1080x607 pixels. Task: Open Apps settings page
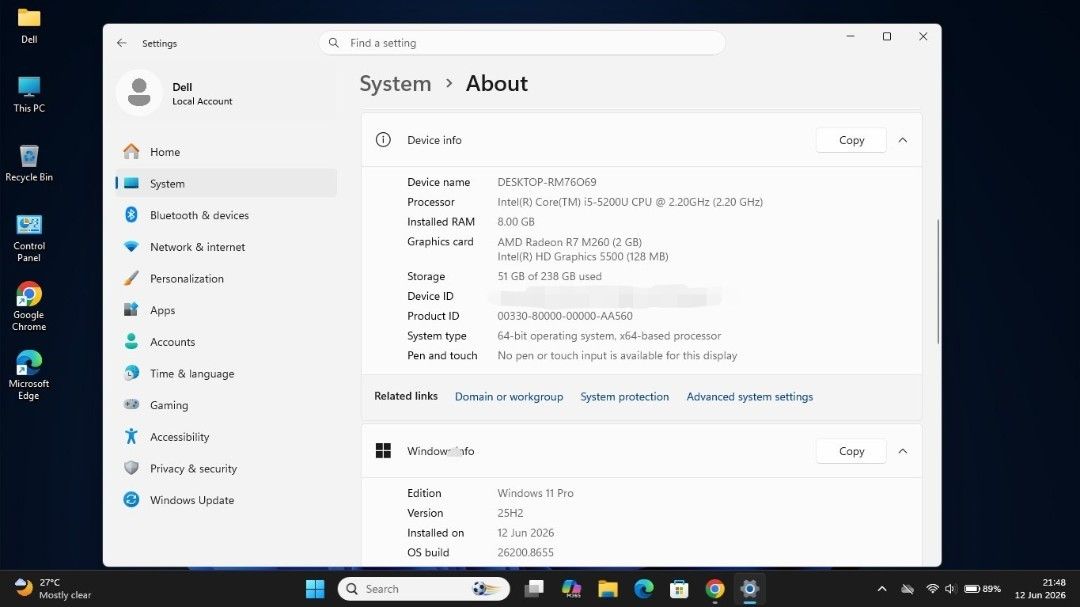(226, 310)
